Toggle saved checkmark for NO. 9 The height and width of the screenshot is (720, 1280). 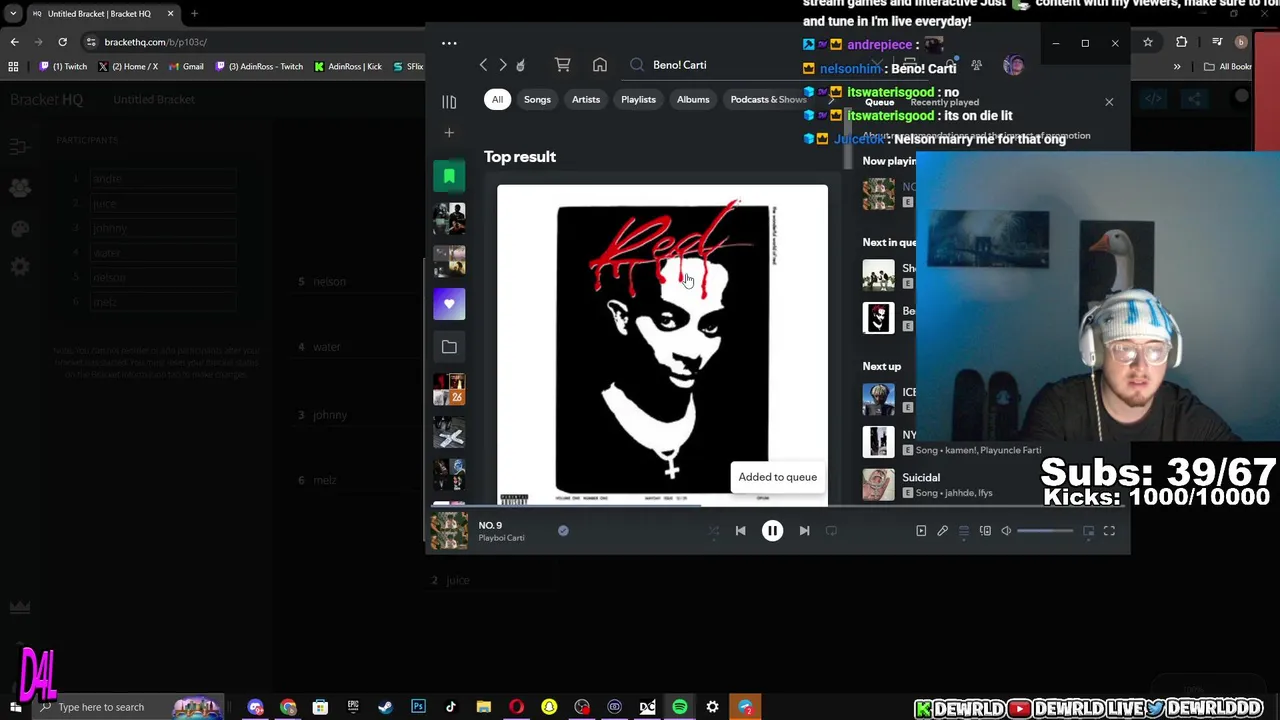[563, 531]
